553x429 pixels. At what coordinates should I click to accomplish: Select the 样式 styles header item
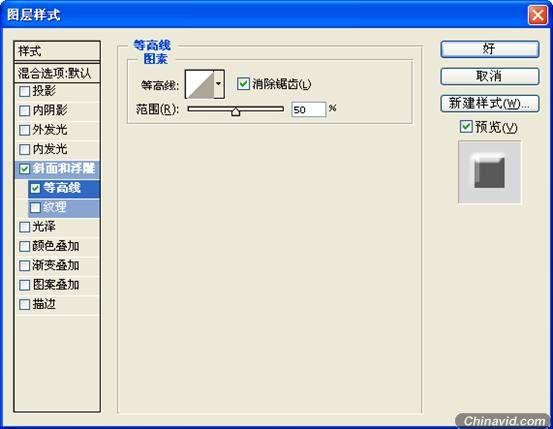[x=57, y=51]
